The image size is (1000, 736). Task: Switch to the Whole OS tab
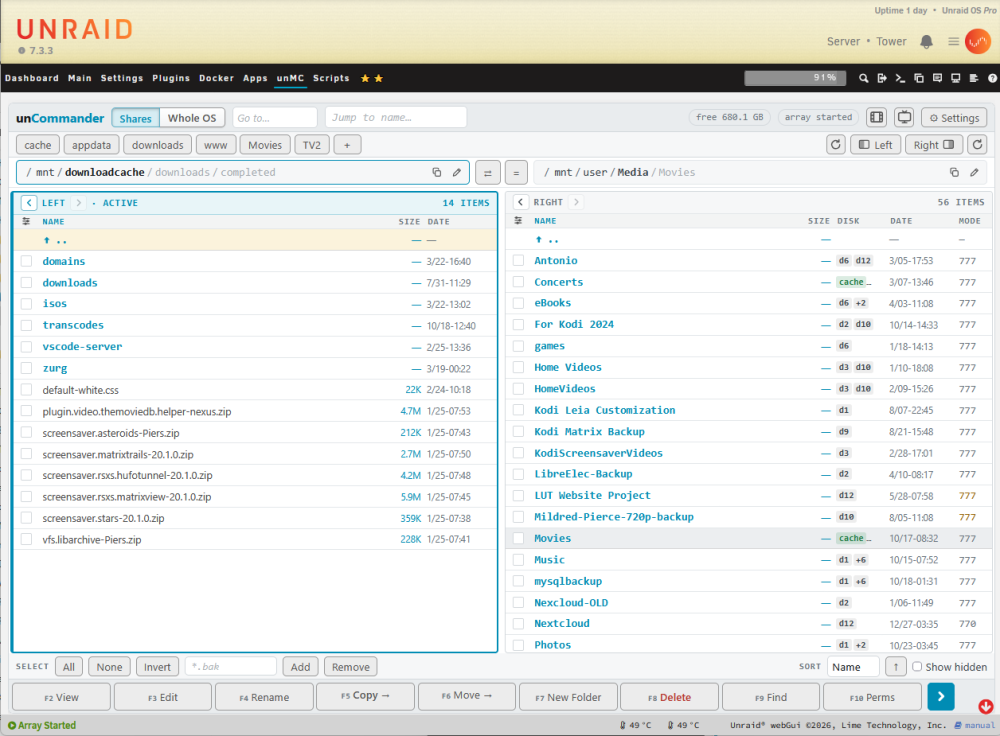pos(192,118)
